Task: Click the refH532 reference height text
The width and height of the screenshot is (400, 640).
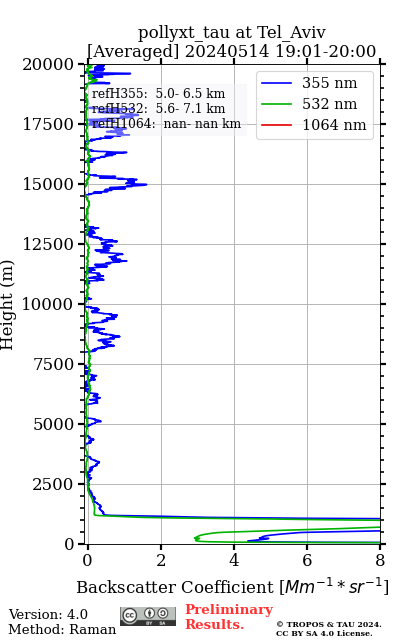Action: [158, 109]
